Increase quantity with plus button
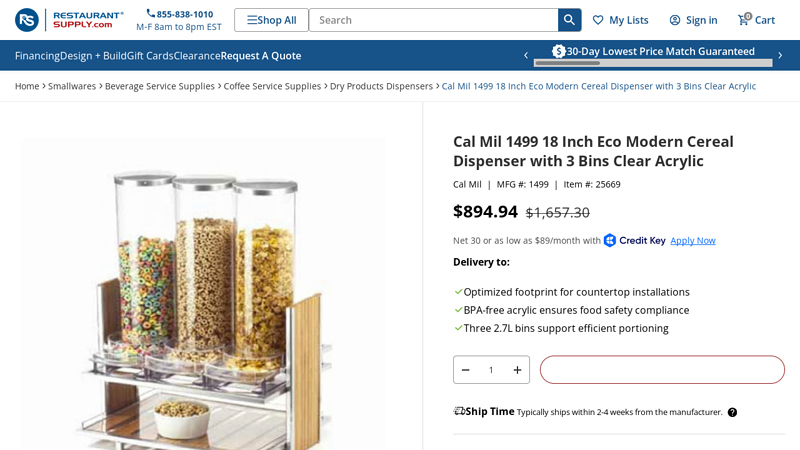Viewport: 800px width, 450px height. [517, 370]
